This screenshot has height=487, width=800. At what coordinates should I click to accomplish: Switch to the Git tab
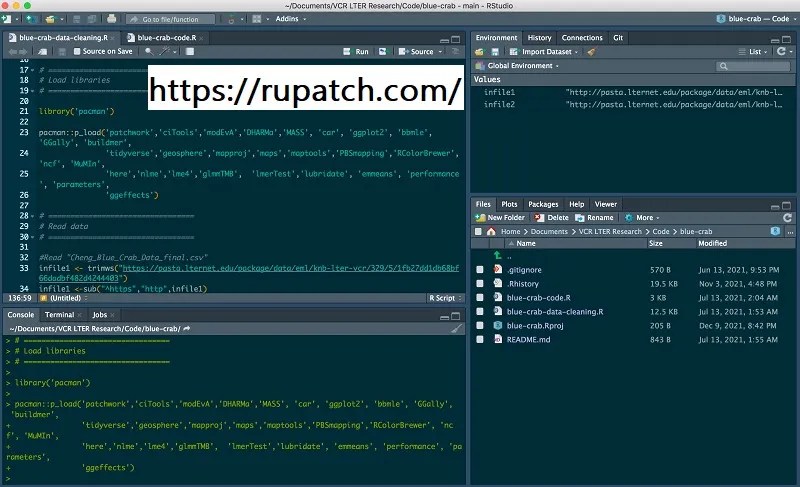618,38
